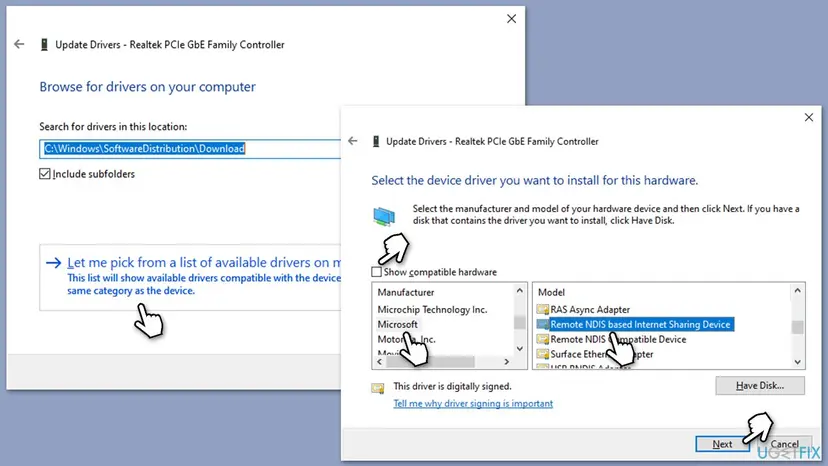Click Manufacturer list scroll up arrow
Screen dimensions: 828x466
pos(520,291)
